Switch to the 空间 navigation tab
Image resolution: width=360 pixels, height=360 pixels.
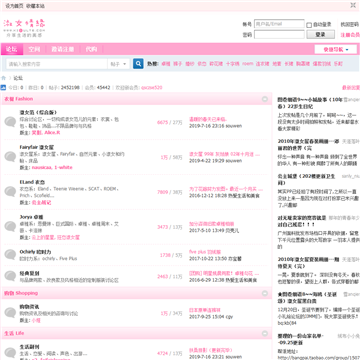pyautogui.click(x=34, y=49)
